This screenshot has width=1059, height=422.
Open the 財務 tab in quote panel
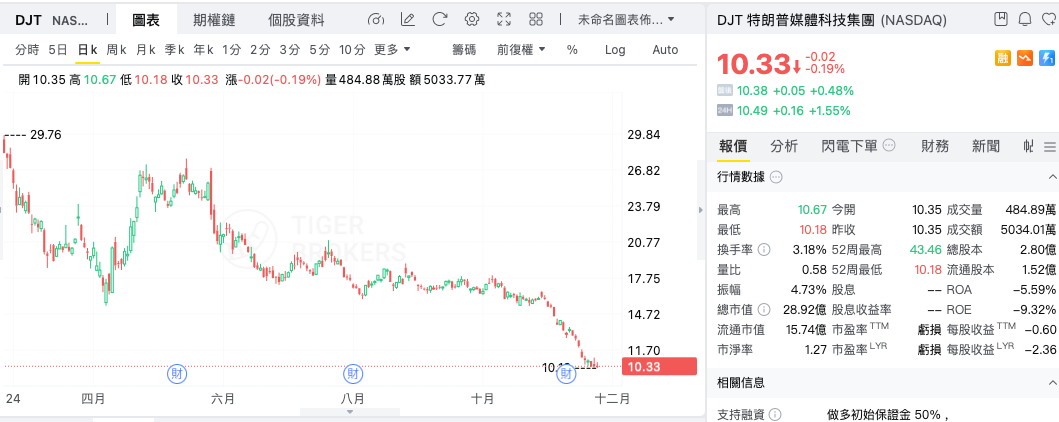coord(935,146)
